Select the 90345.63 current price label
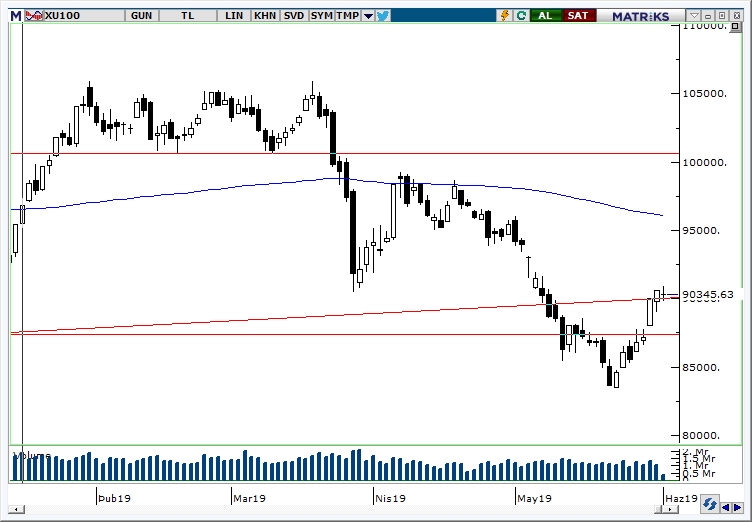The width and height of the screenshot is (752, 522). pyautogui.click(x=709, y=295)
